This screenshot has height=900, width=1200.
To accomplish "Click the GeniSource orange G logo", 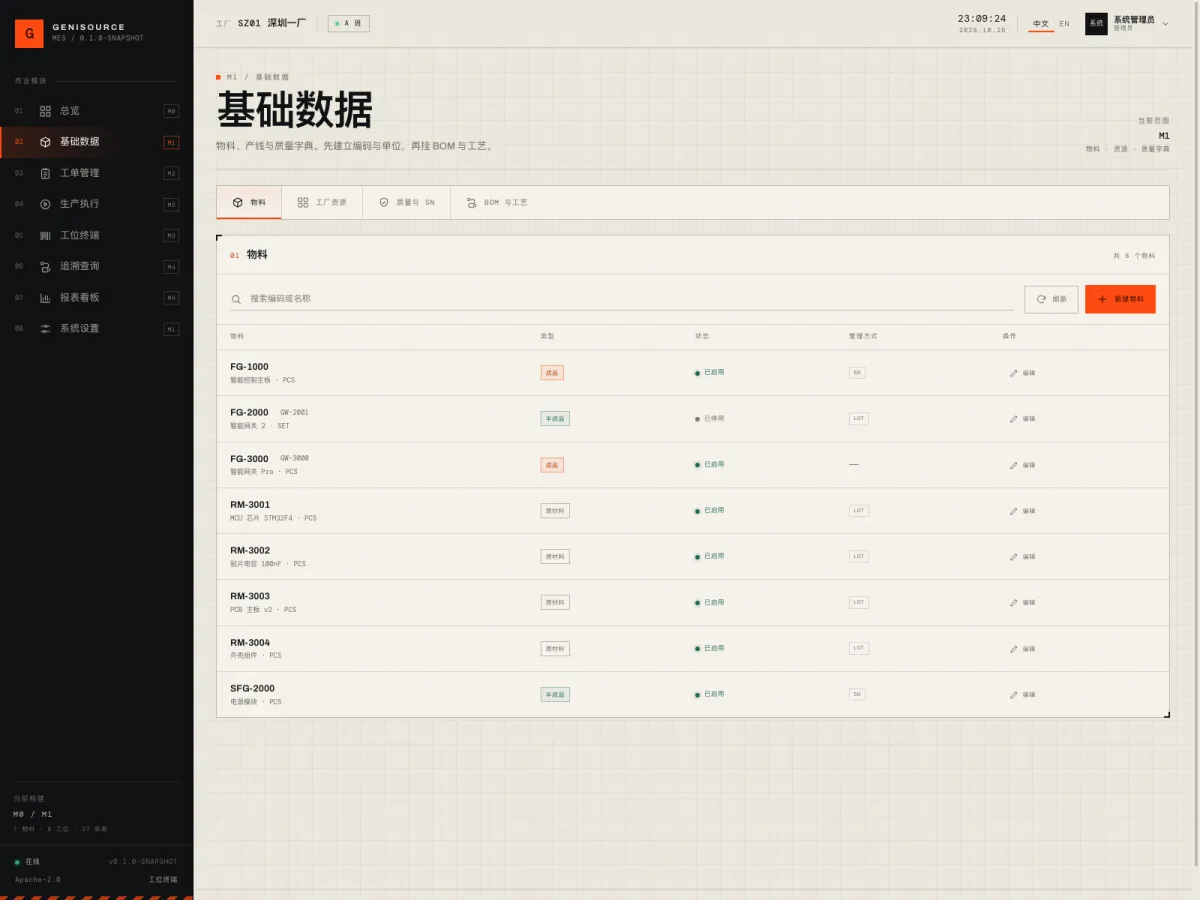I will [29, 33].
